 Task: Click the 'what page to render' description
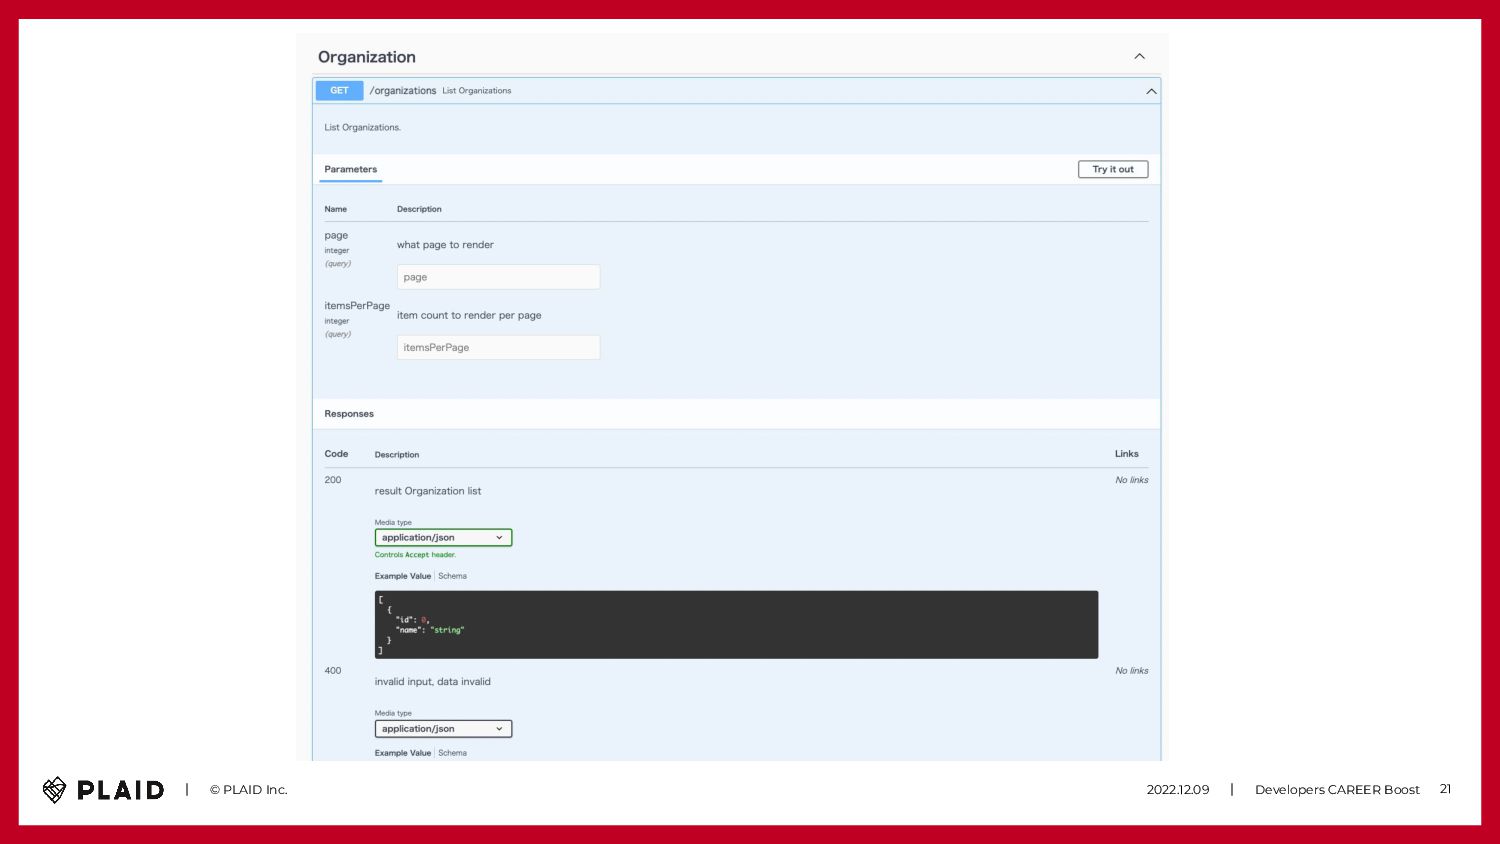pyautogui.click(x=445, y=245)
